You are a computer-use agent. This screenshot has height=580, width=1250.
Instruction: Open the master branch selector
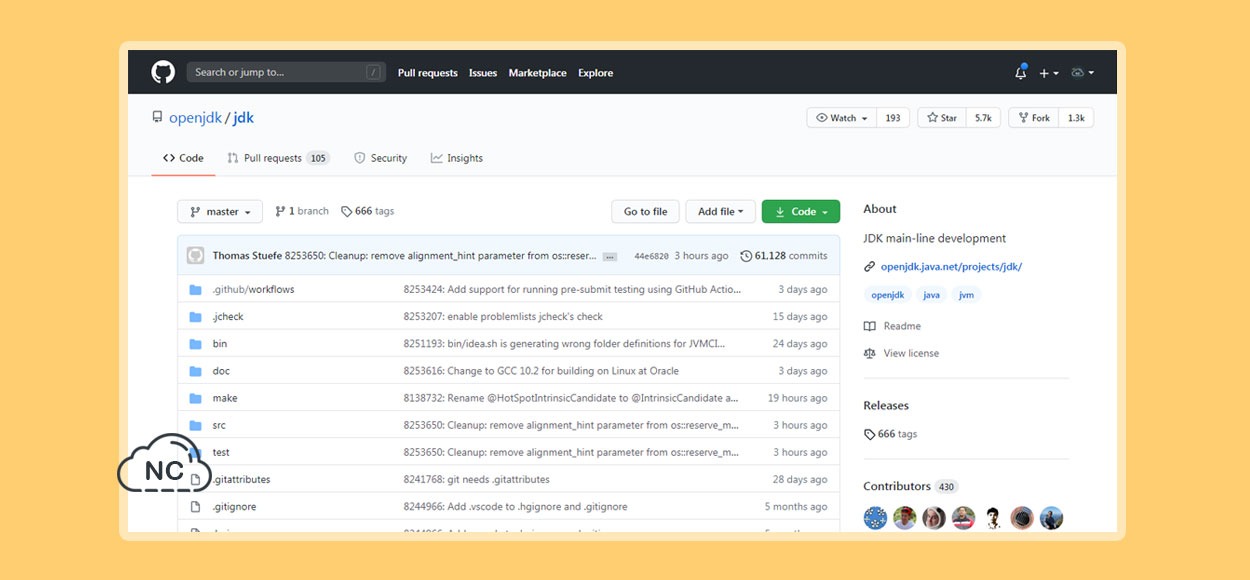tap(220, 212)
